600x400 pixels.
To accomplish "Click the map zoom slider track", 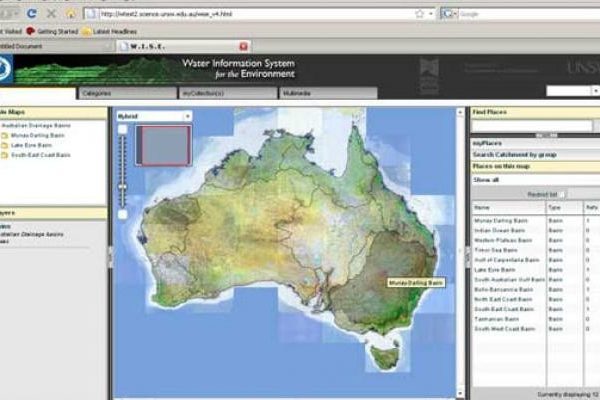I will (123, 170).
